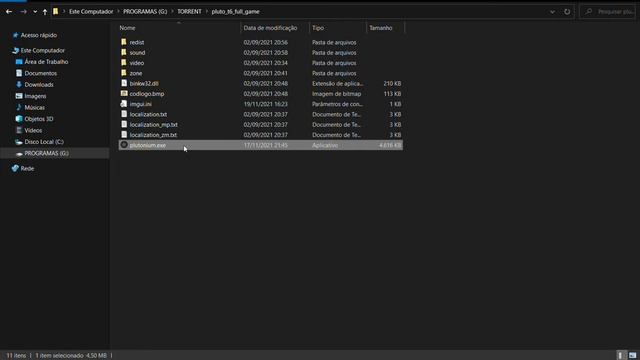Screen dimensions: 640x360
Task: Sort by Tamanho column header
Action: tap(380, 28)
